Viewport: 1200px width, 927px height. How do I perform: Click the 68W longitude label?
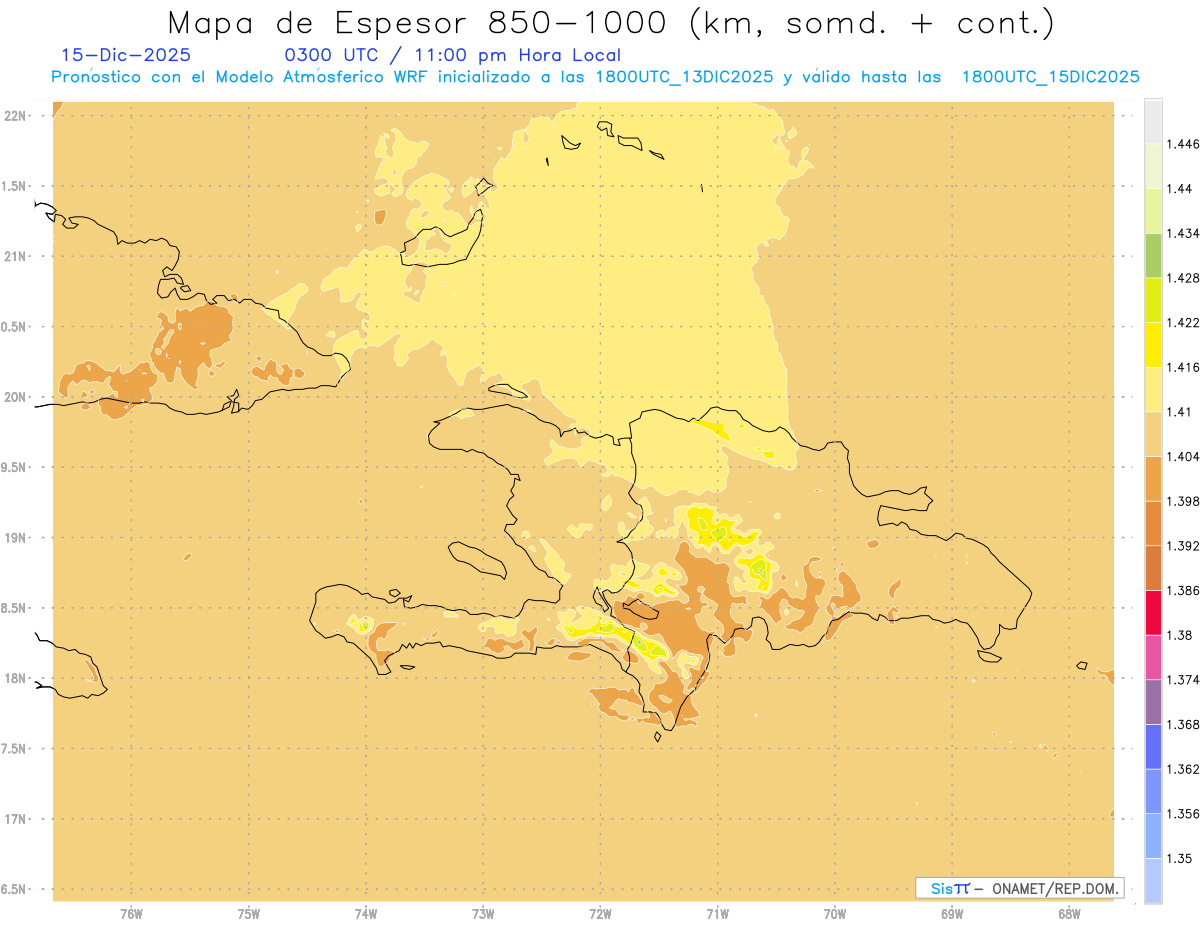click(x=1069, y=912)
